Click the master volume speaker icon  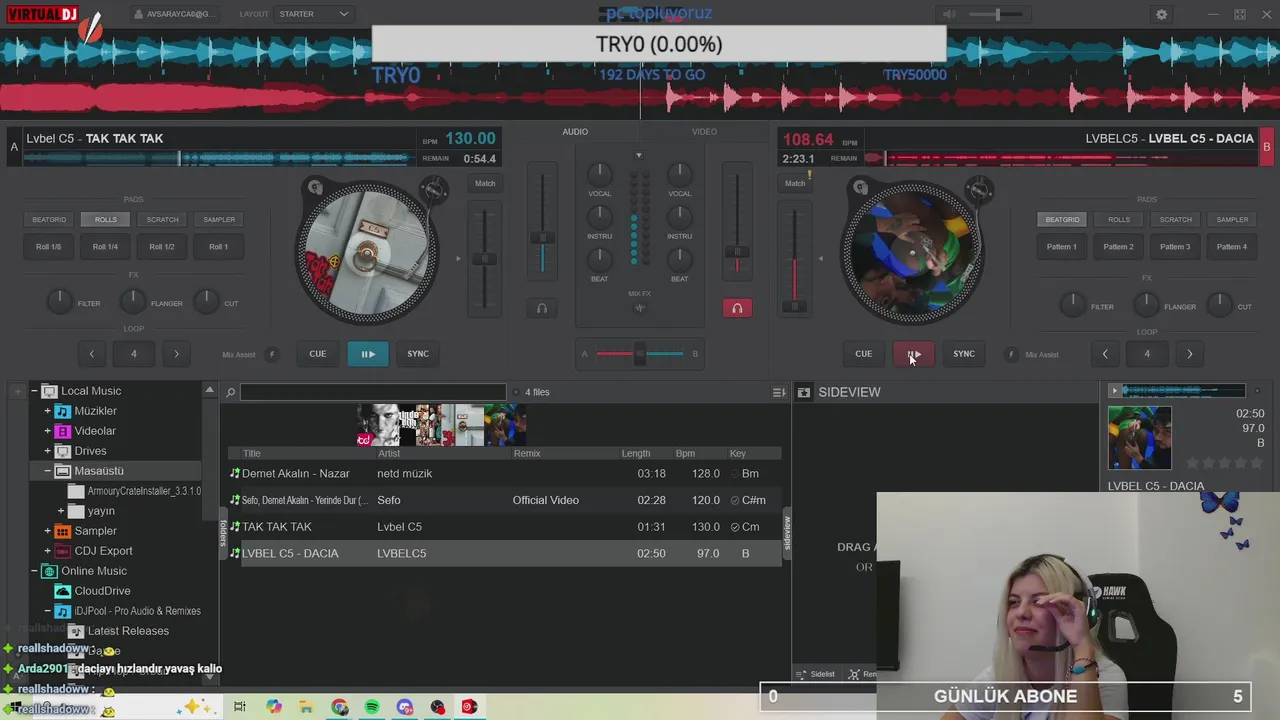[948, 15]
